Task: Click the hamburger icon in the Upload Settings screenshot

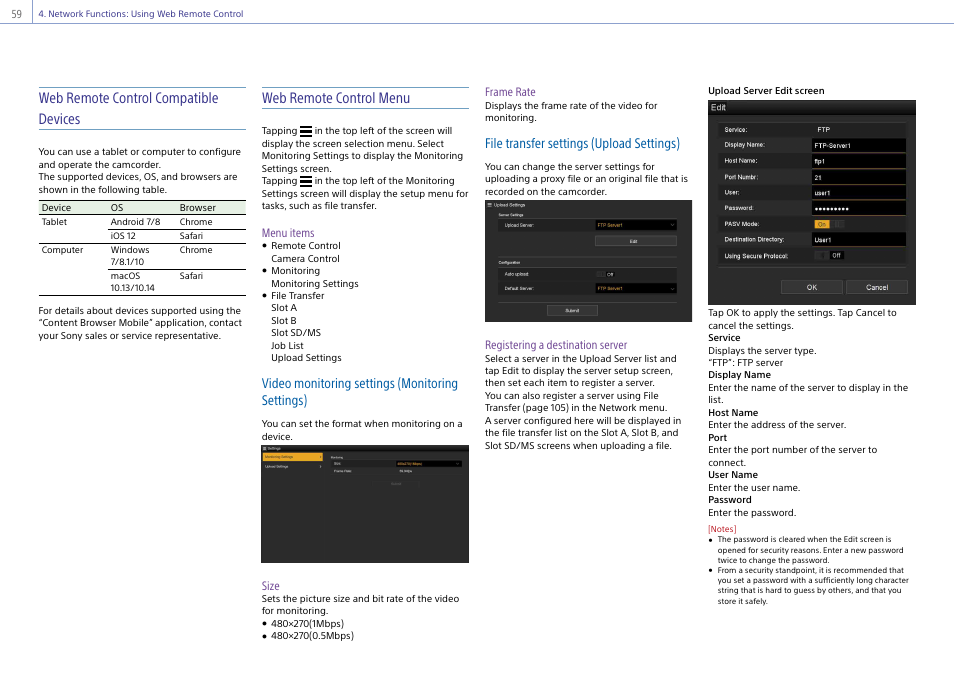Action: 490,205
